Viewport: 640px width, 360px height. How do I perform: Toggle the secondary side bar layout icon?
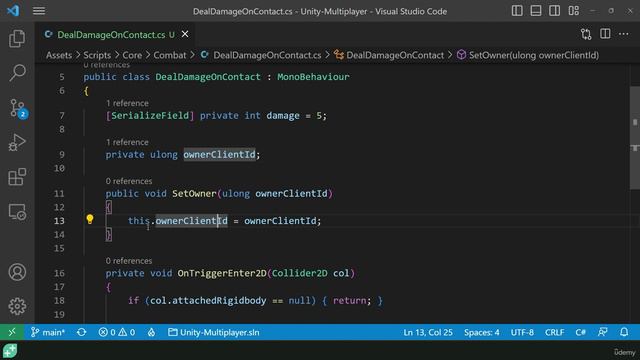pyautogui.click(x=554, y=11)
